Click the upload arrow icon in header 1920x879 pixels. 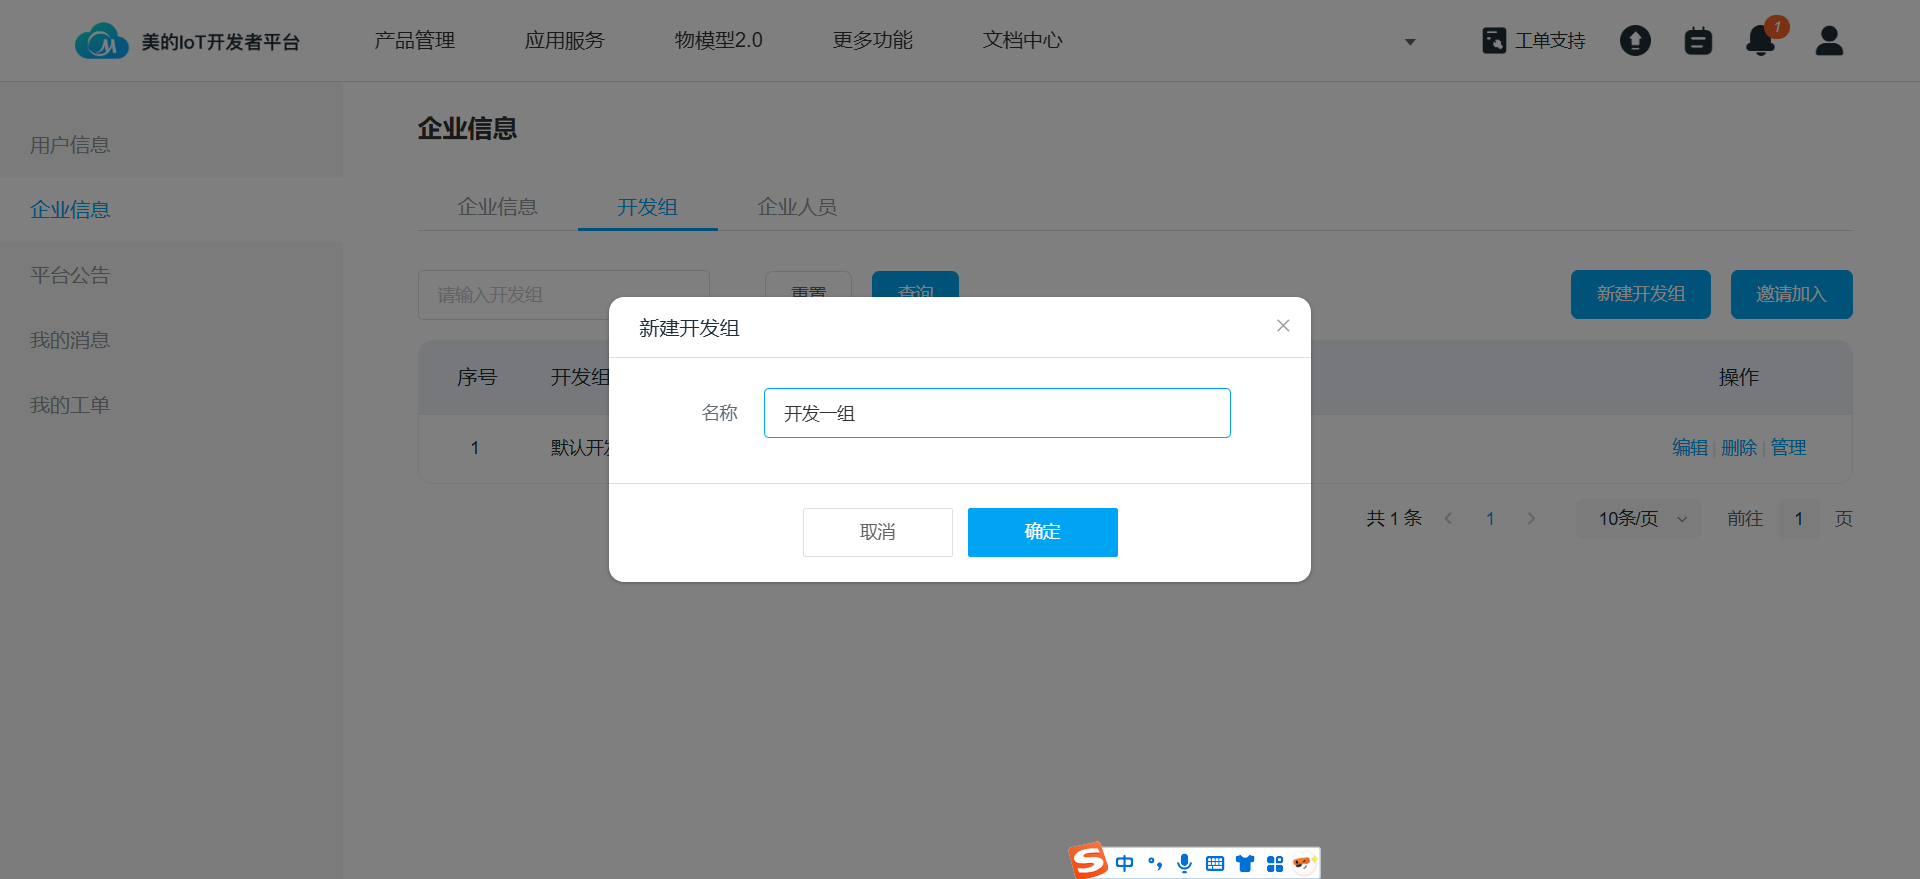point(1635,41)
